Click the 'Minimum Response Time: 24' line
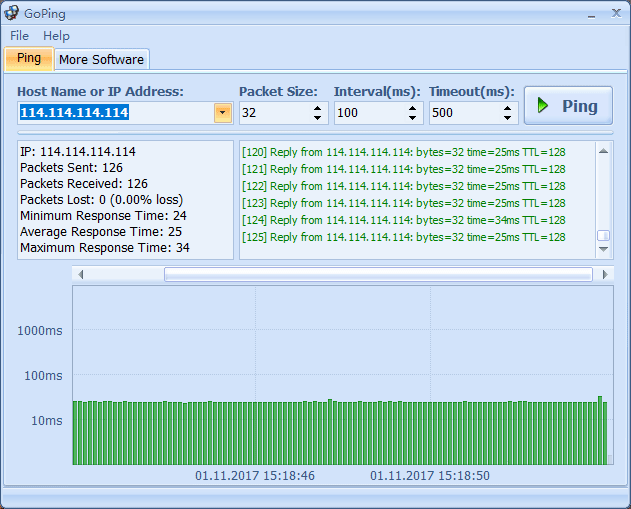This screenshot has height=509, width=631. (x=103, y=216)
